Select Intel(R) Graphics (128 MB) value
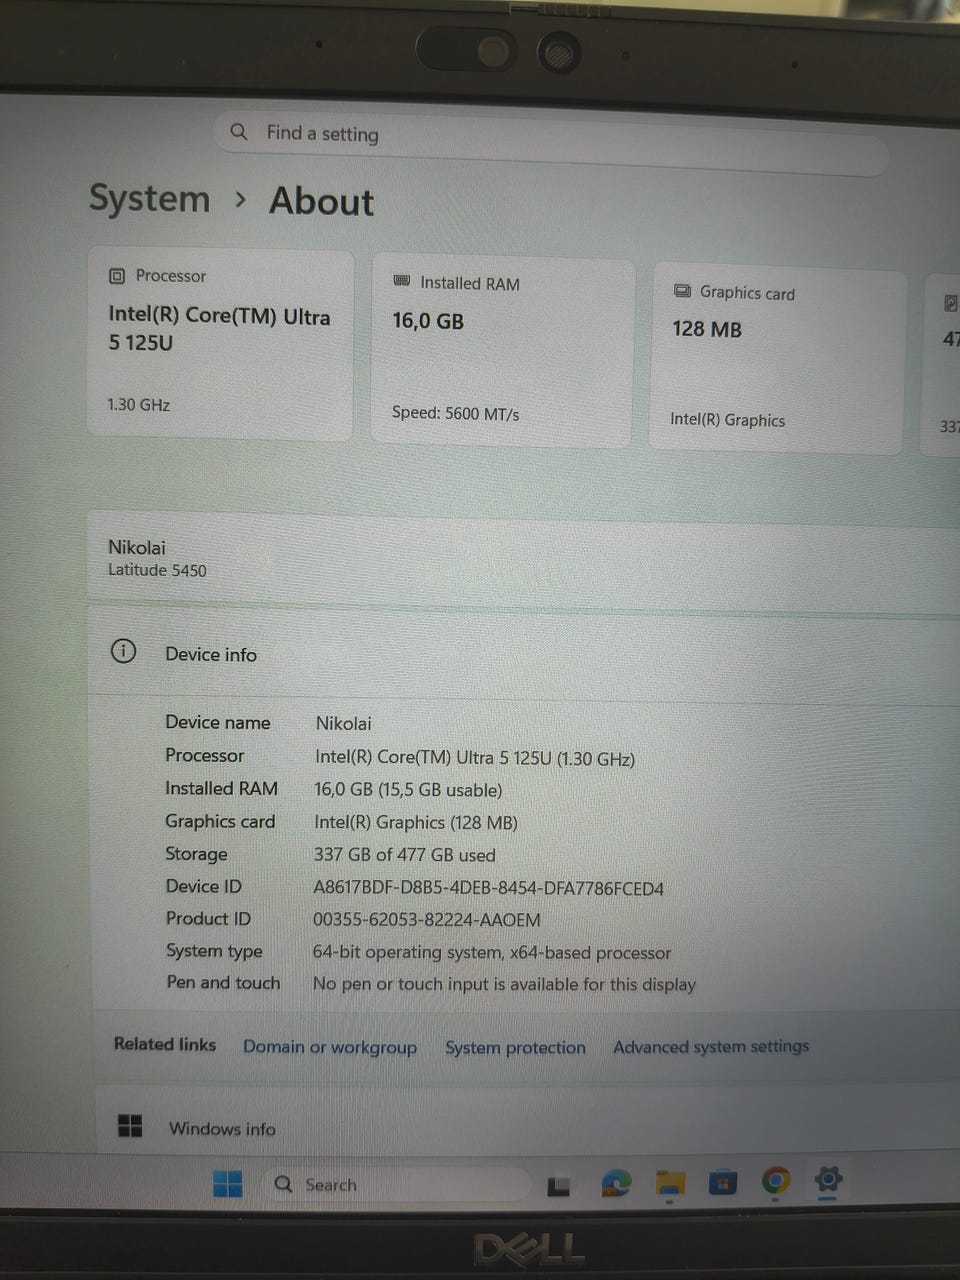The height and width of the screenshot is (1280, 960). click(x=416, y=822)
